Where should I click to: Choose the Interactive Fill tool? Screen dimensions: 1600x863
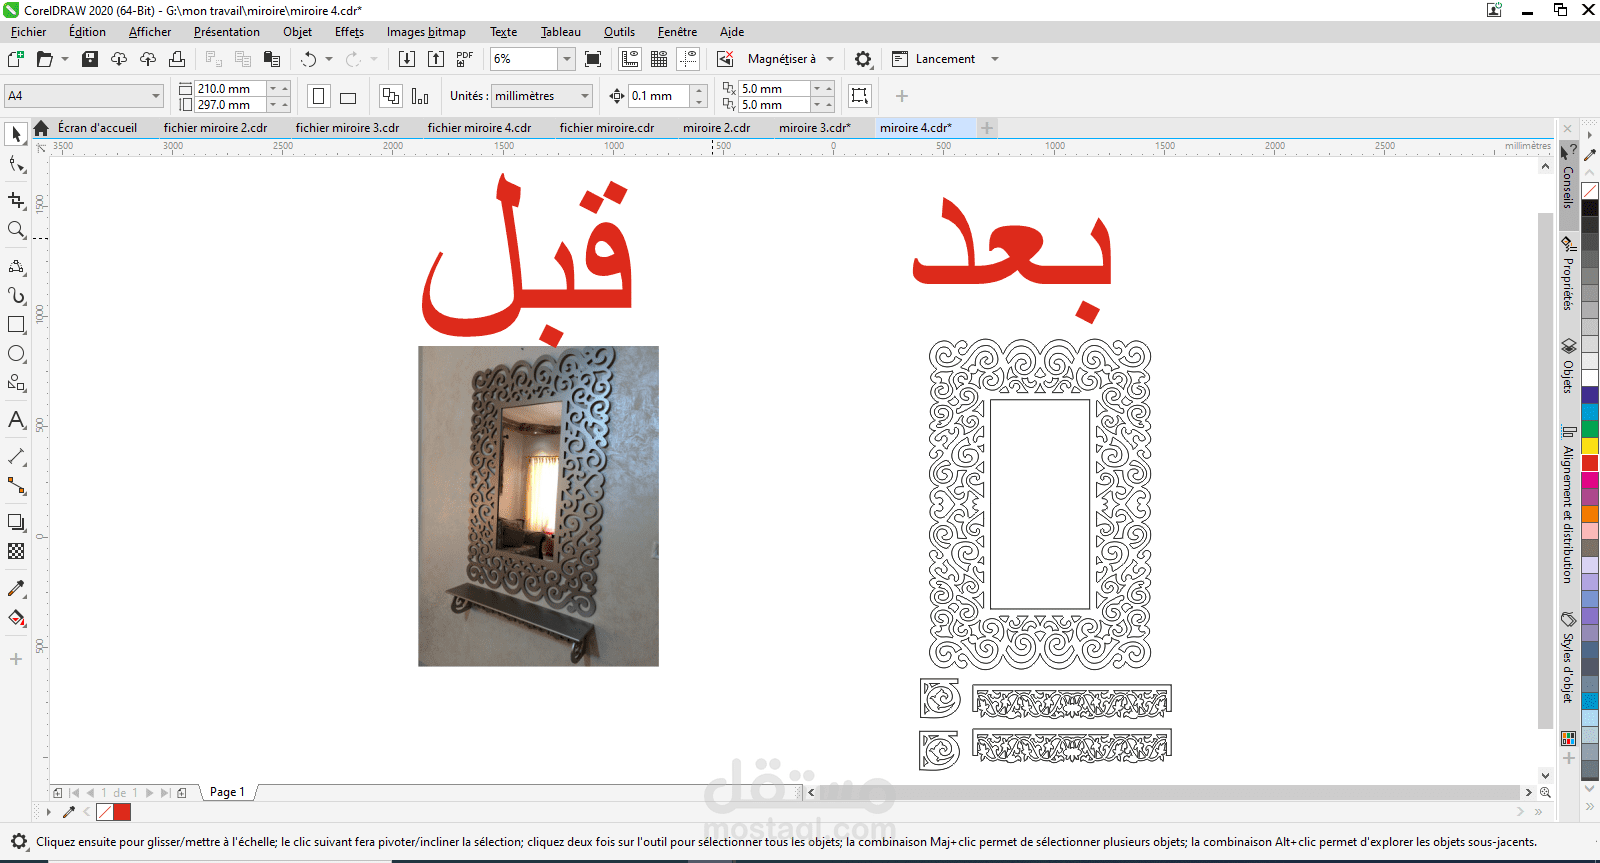16,618
